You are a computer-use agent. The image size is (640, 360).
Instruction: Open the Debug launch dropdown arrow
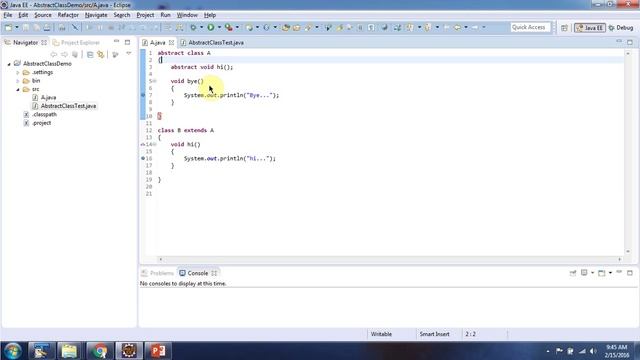click(x=201, y=27)
